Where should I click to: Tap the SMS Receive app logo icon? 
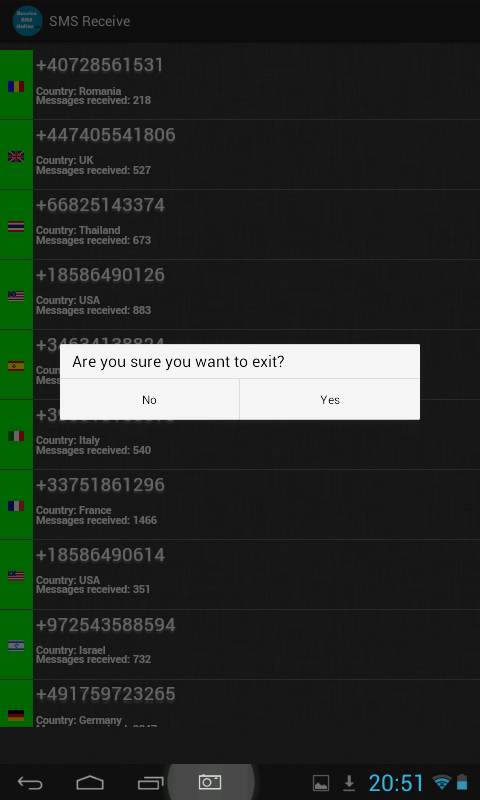click(27, 21)
